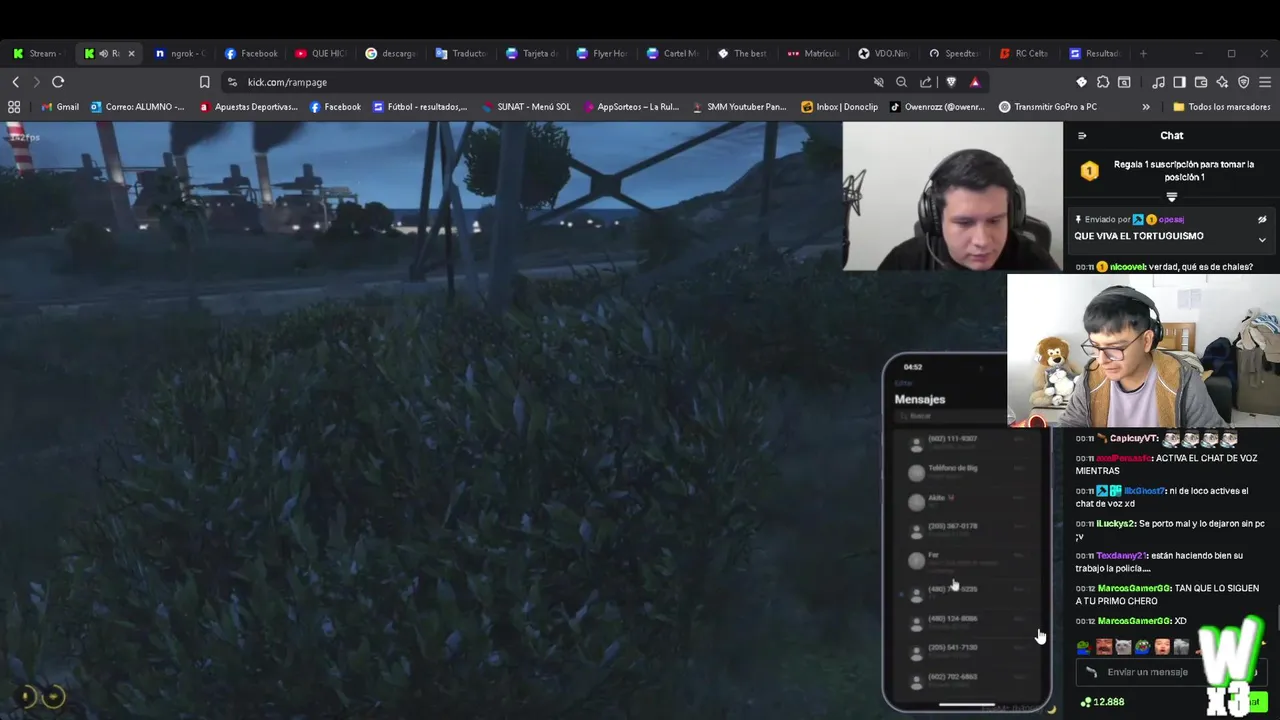Switch to the Speedtest tab

click(x=954, y=53)
